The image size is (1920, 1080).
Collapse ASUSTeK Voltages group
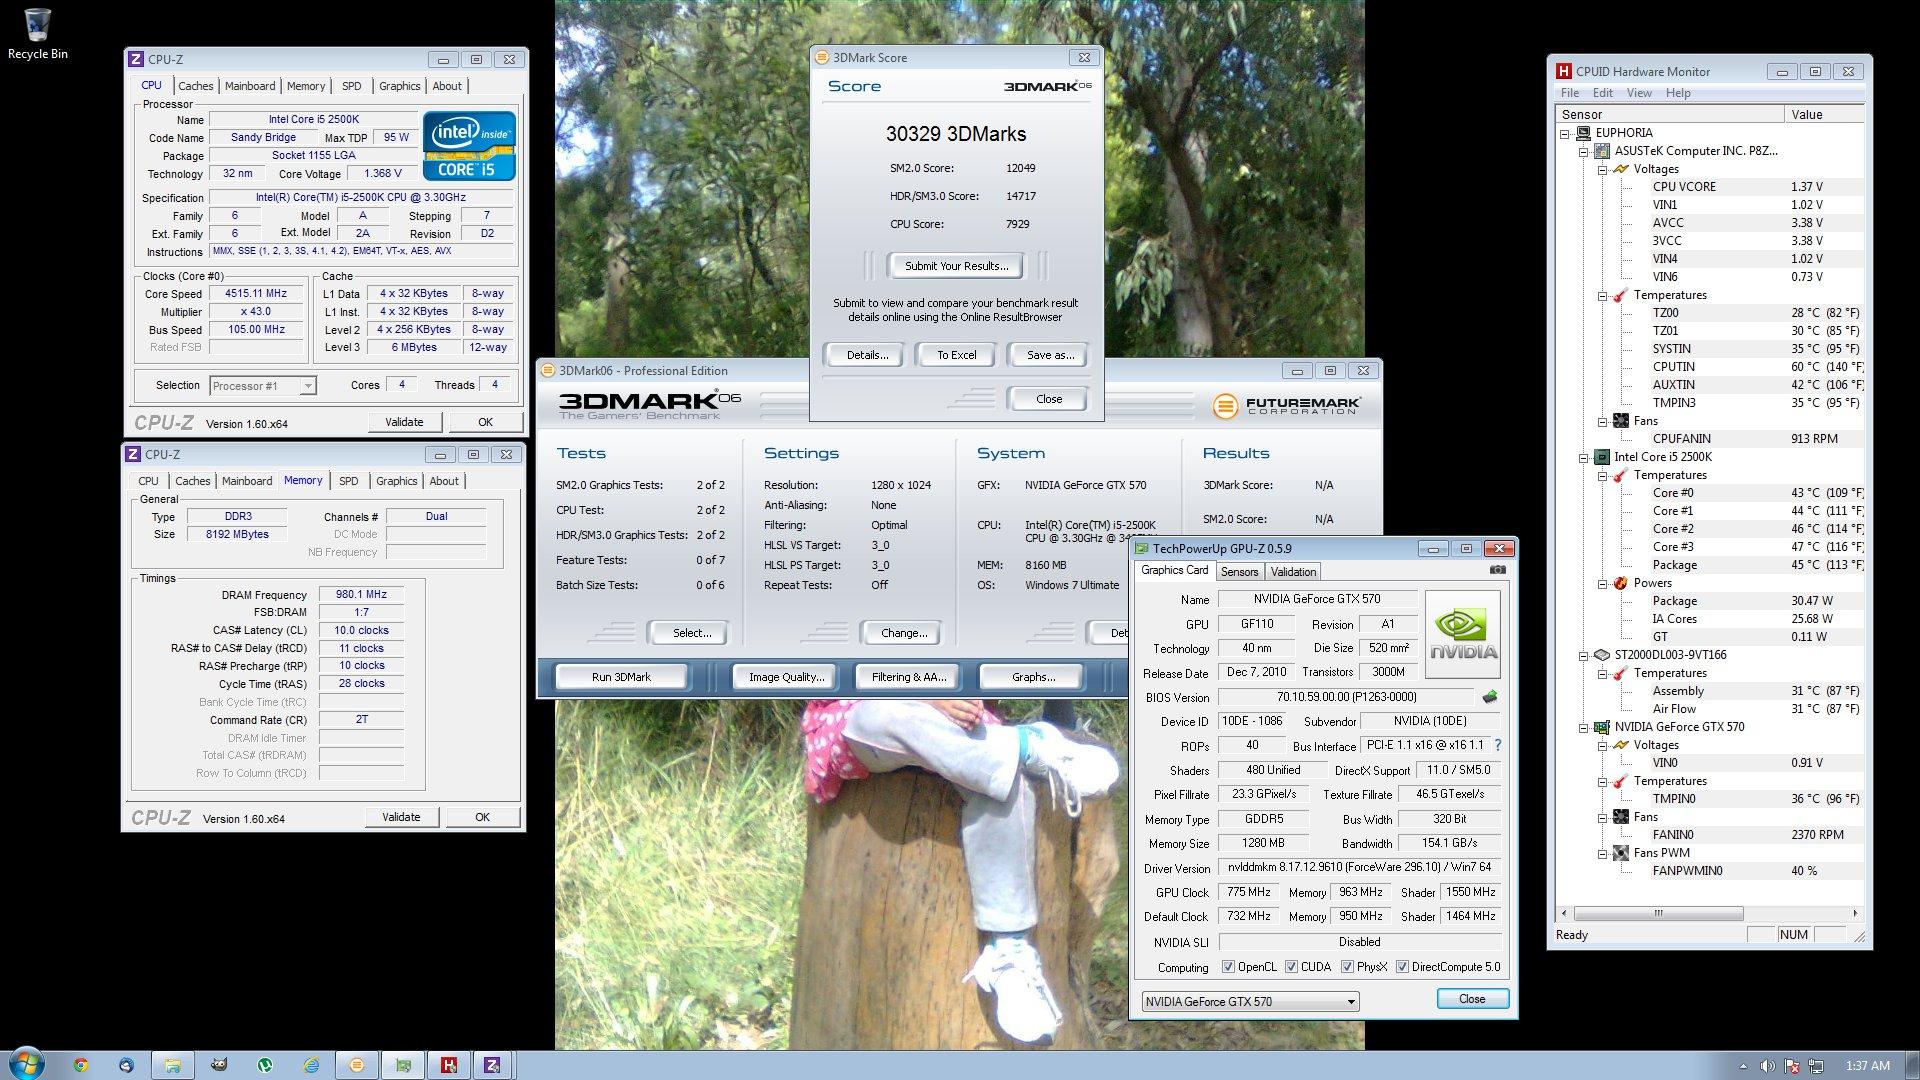click(1602, 170)
